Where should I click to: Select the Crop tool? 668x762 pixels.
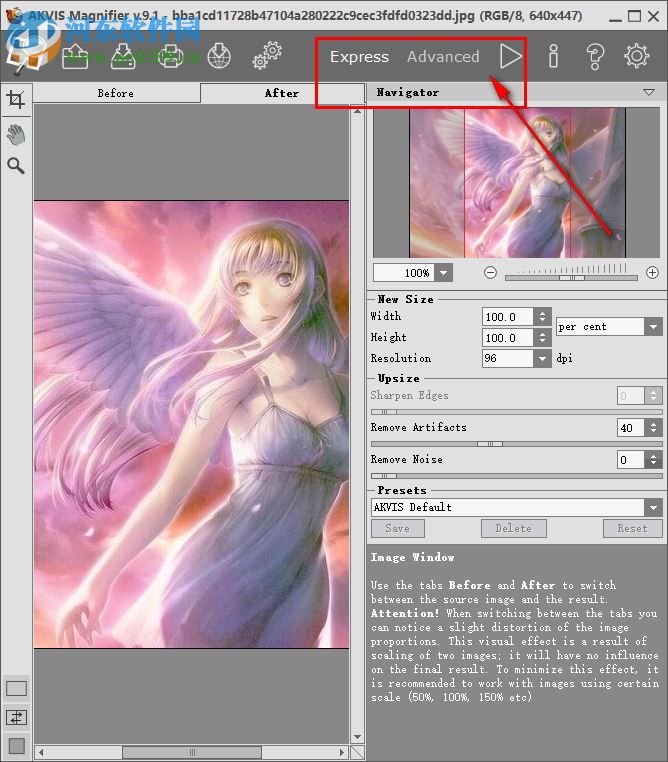16,99
